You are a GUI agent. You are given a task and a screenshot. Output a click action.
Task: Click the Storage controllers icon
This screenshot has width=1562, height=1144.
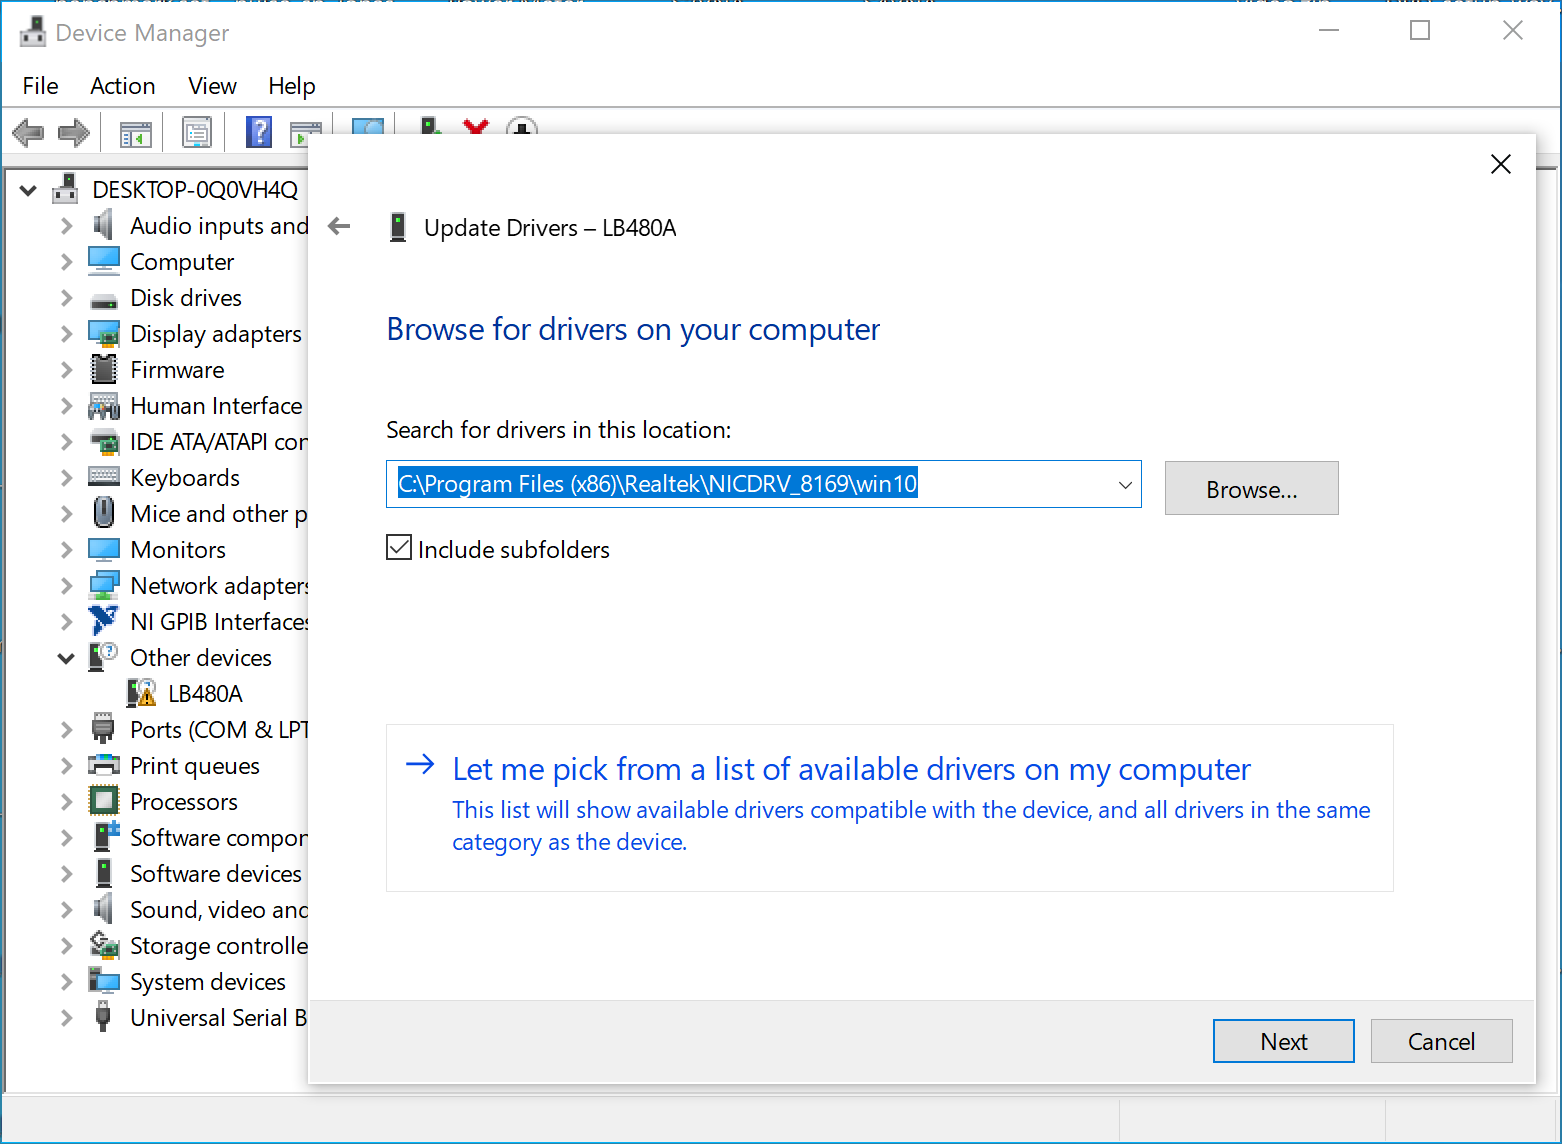click(x=103, y=945)
